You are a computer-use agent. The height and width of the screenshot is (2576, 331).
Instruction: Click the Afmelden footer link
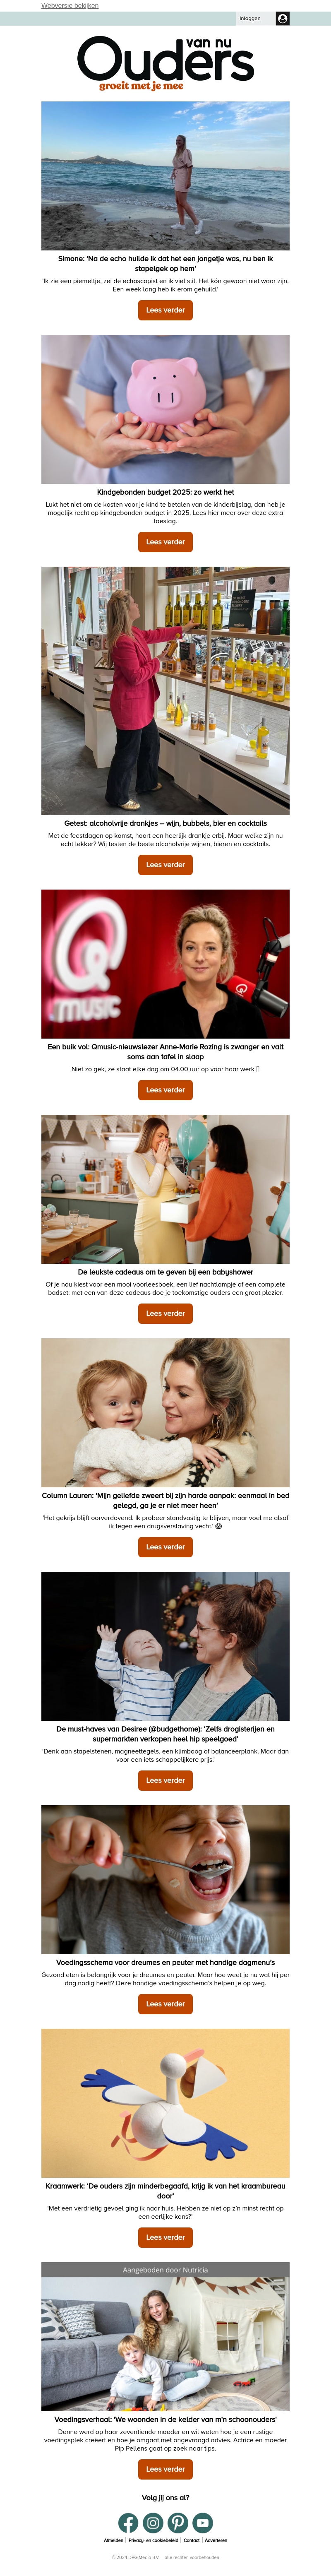pos(114,2540)
